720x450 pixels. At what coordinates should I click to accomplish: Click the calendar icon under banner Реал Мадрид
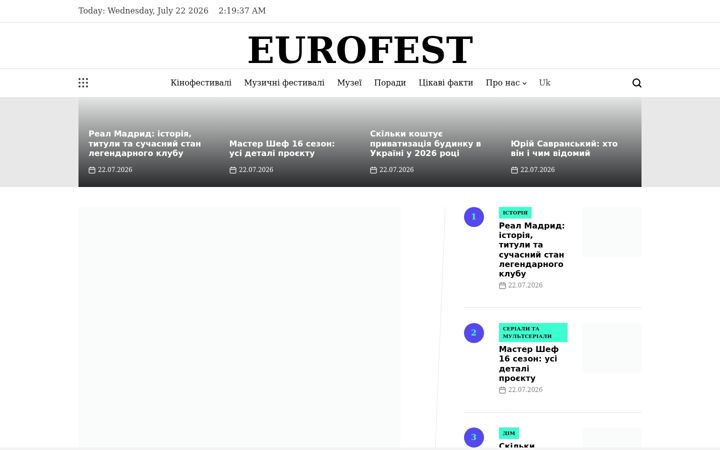[92, 170]
